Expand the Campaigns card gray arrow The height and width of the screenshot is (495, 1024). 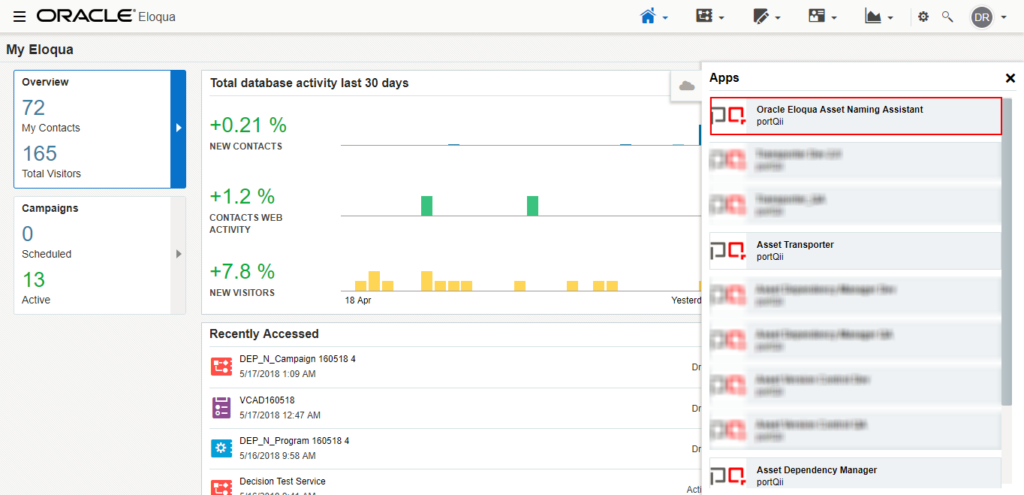(x=178, y=254)
